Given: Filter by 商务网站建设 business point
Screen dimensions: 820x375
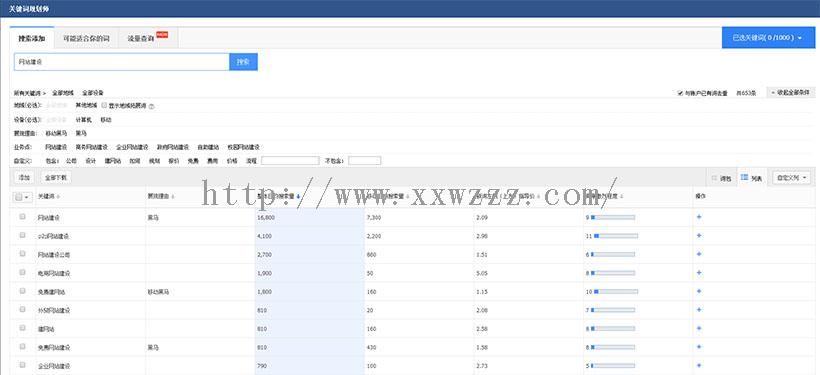Looking at the screenshot, I should click(92, 147).
